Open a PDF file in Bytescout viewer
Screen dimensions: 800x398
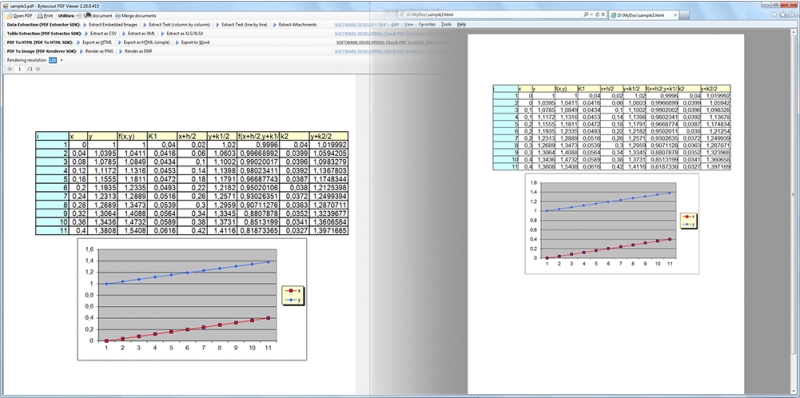point(20,16)
